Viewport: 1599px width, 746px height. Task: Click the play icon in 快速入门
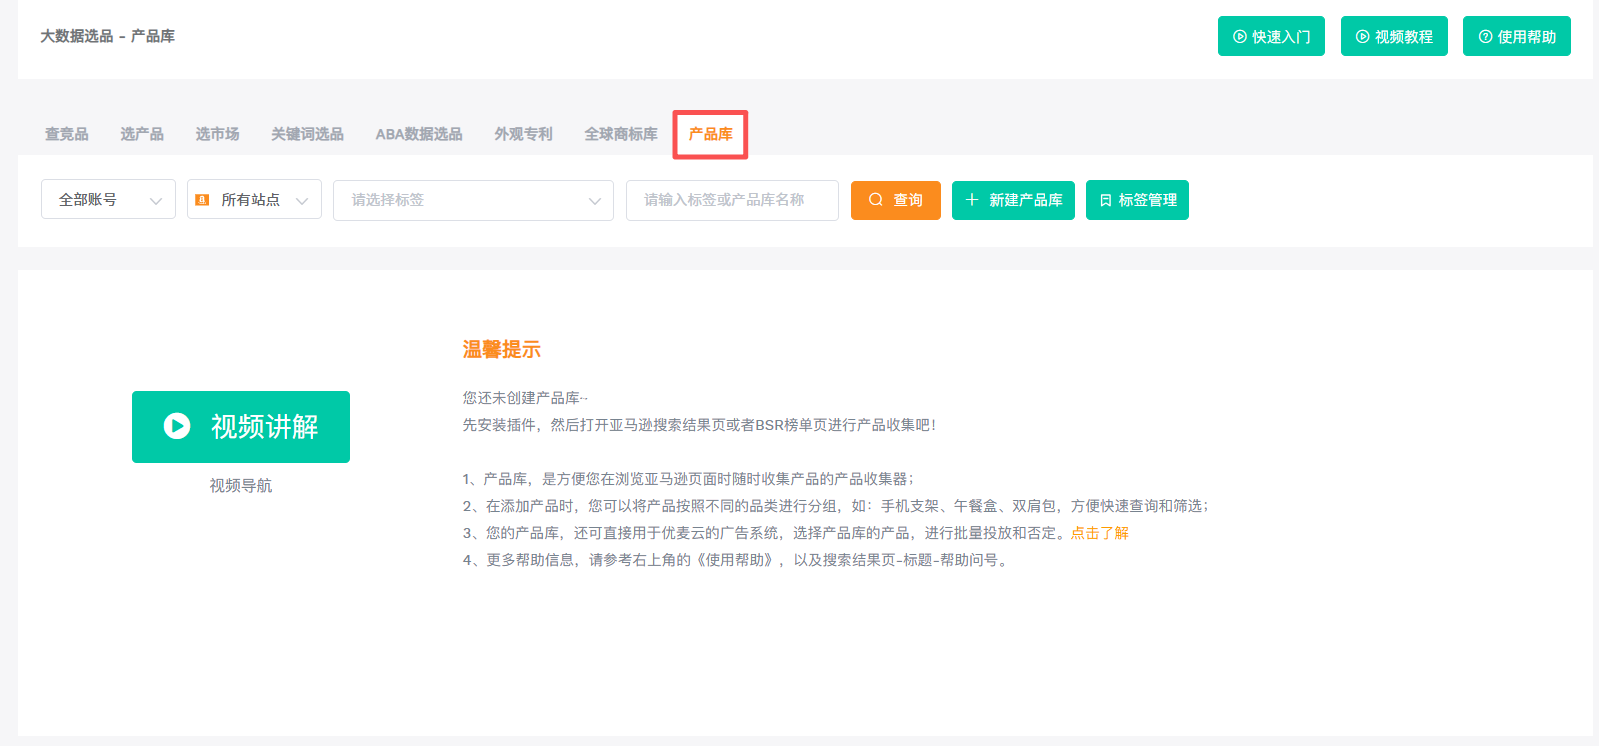coord(1240,37)
